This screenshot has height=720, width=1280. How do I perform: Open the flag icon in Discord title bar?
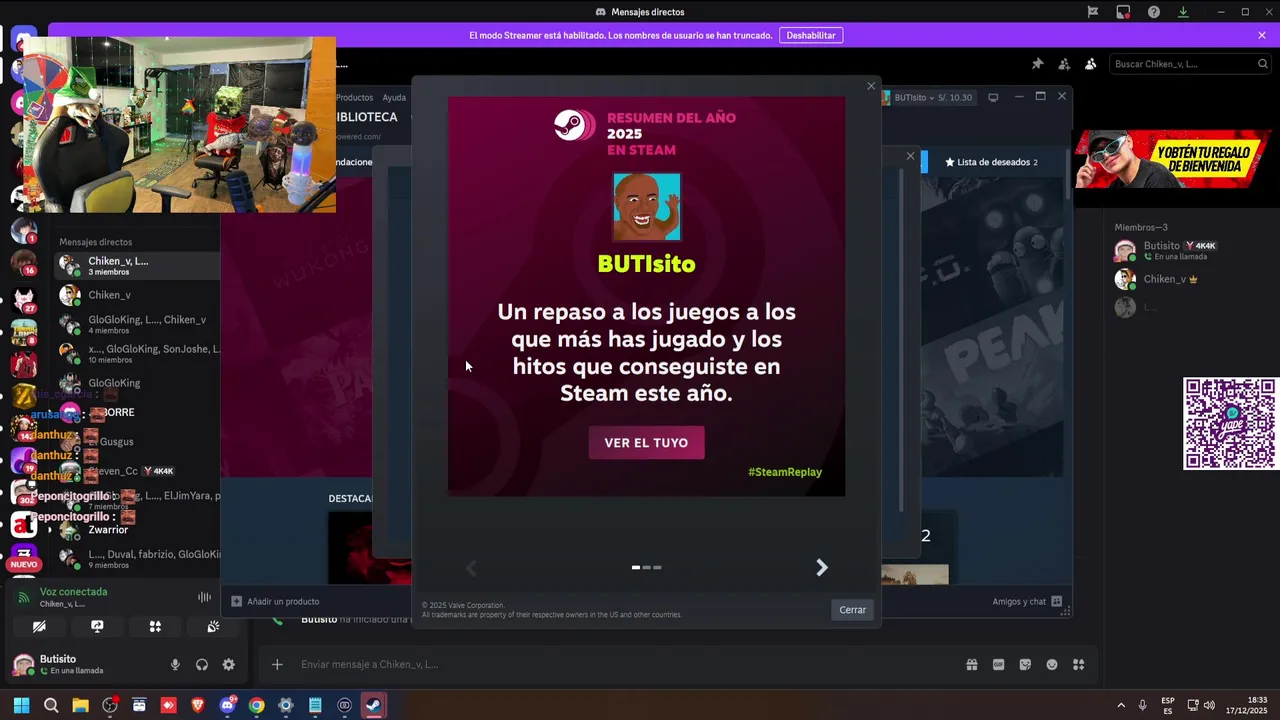[x=1093, y=12]
